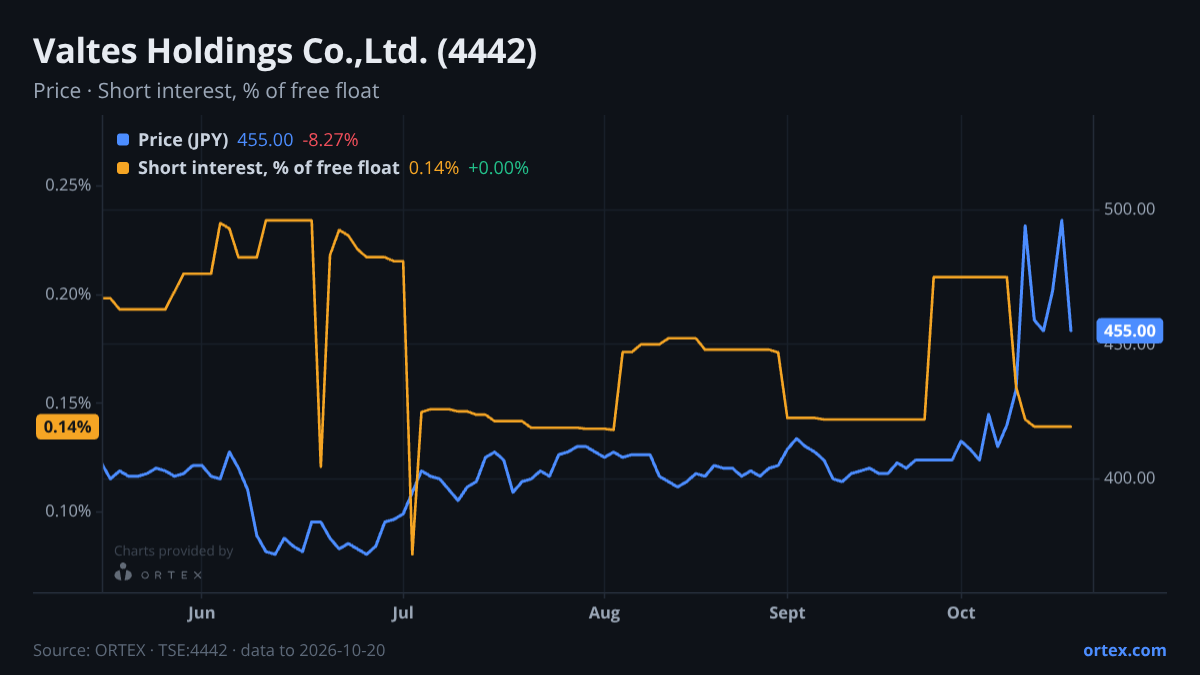The width and height of the screenshot is (1200, 675).
Task: Click the Sept x-axis label
Action: (788, 612)
